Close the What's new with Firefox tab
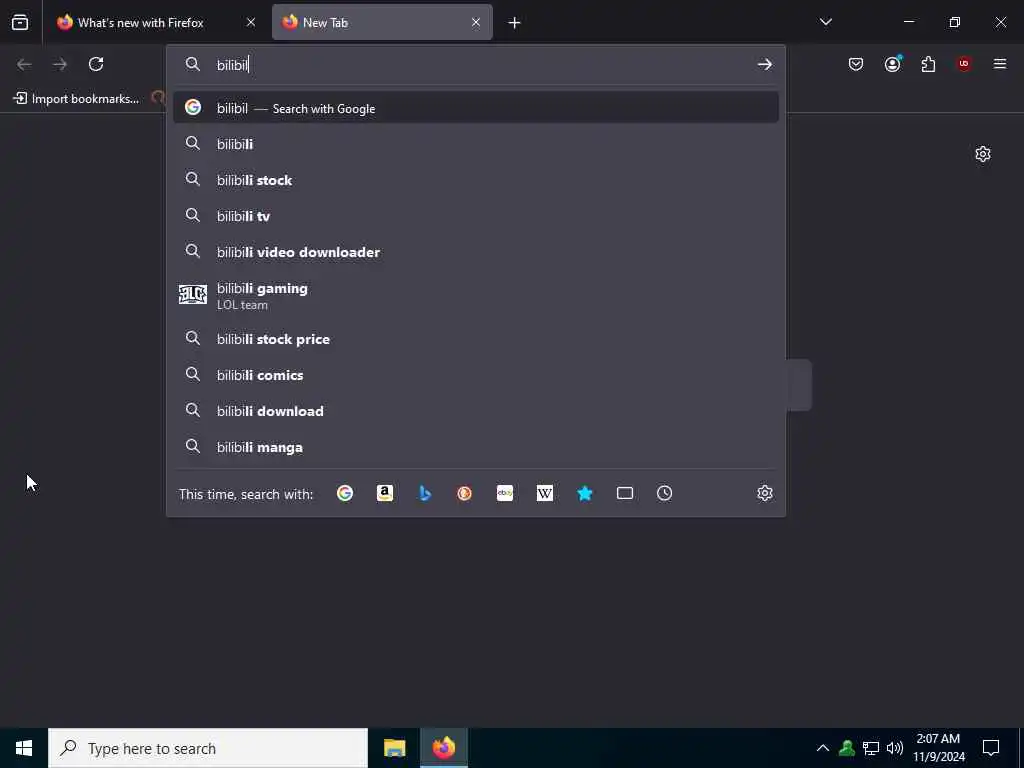1024x768 pixels. pyautogui.click(x=251, y=22)
